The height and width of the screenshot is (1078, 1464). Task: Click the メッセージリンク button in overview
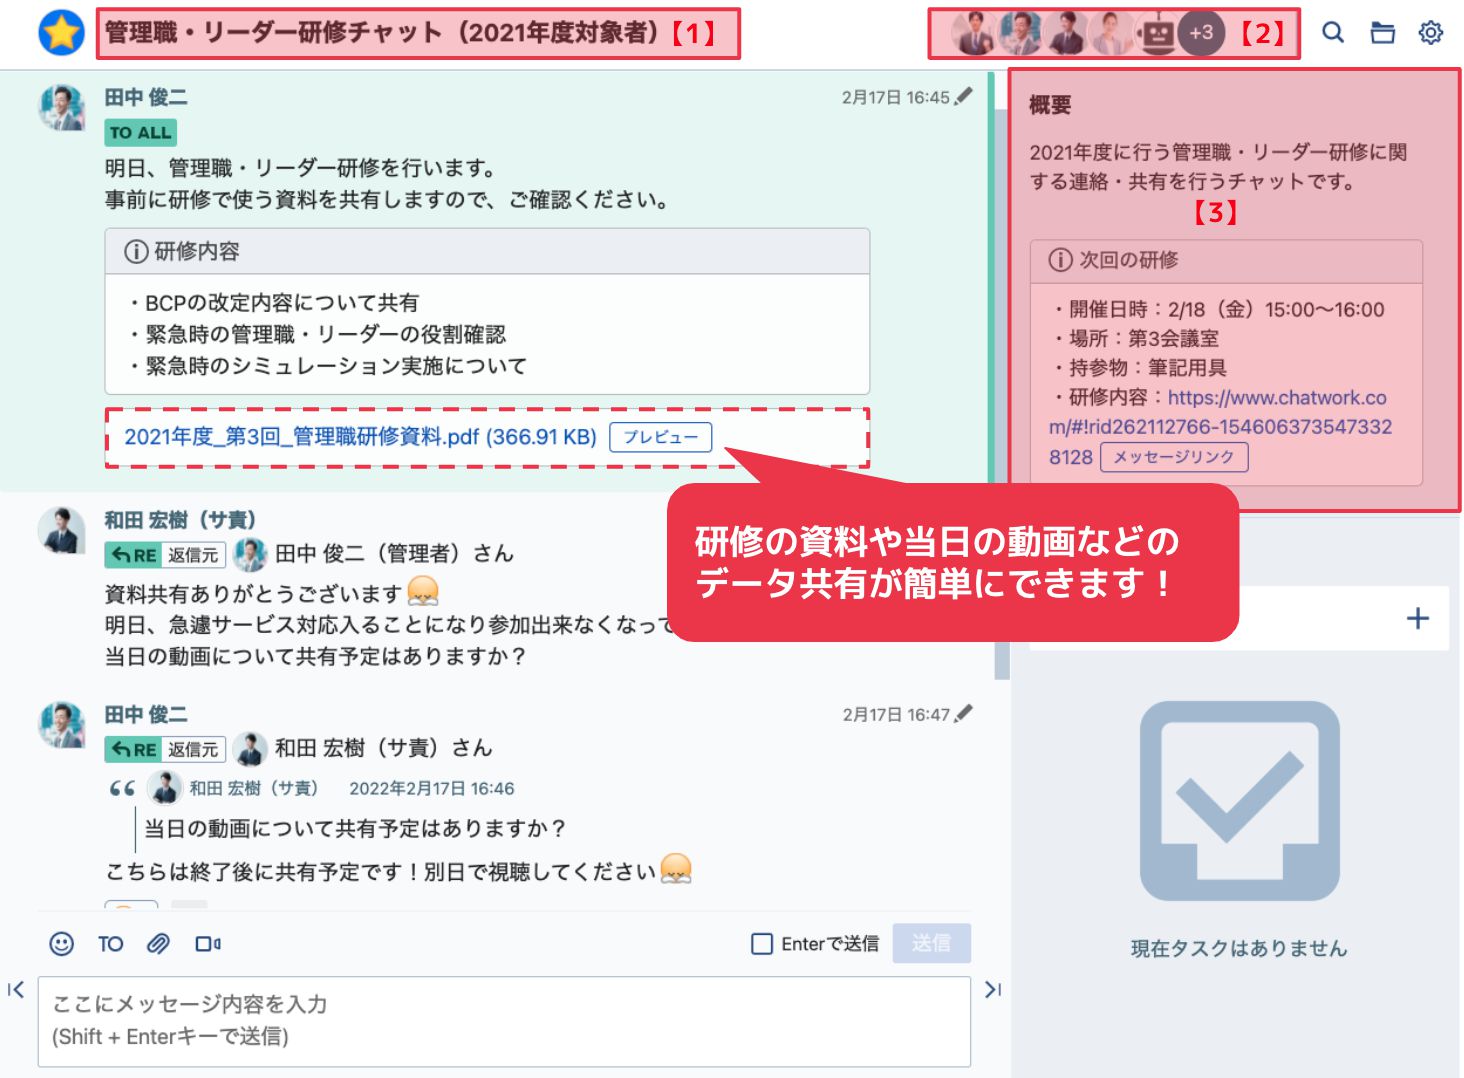(x=1174, y=457)
